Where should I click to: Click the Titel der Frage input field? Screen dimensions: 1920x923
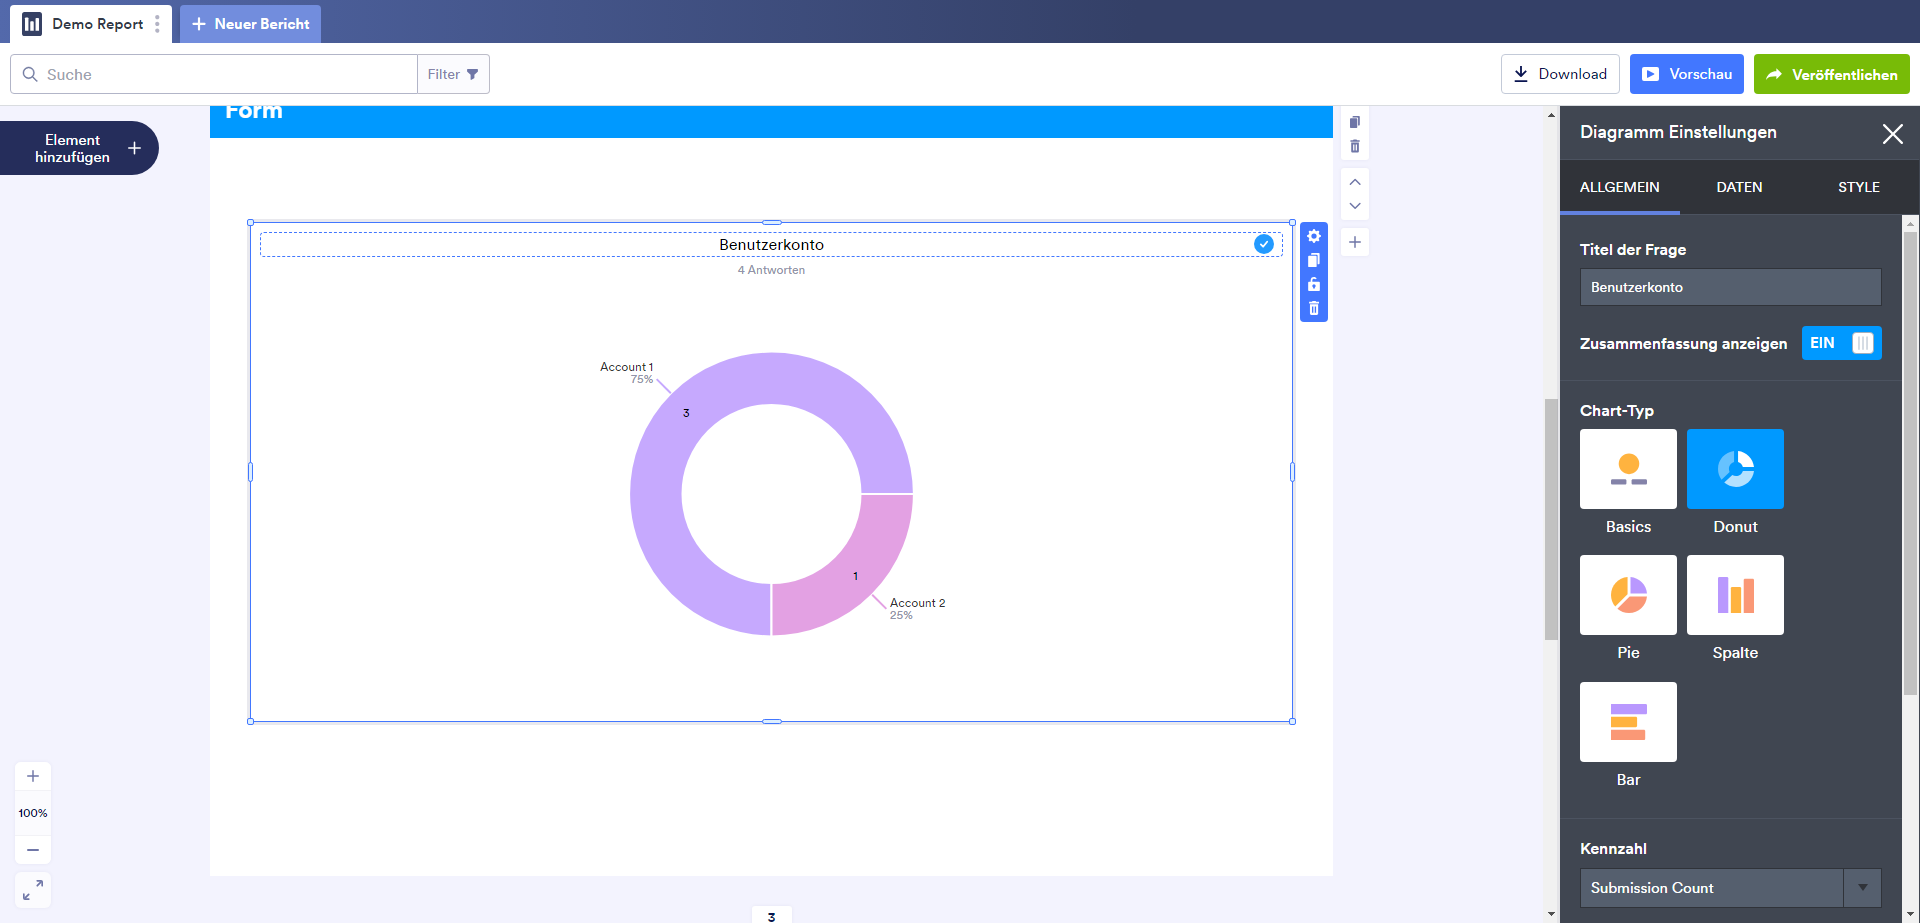pos(1730,287)
